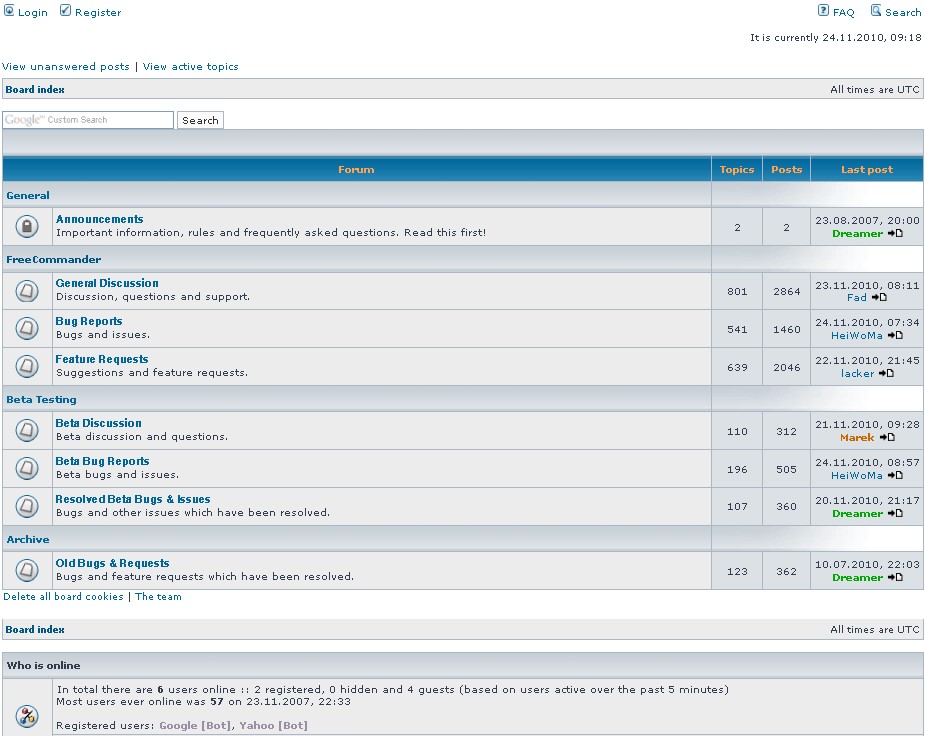Image resolution: width=925 pixels, height=736 pixels.
Task: Go to the bottom Board index link
Action: (35, 630)
